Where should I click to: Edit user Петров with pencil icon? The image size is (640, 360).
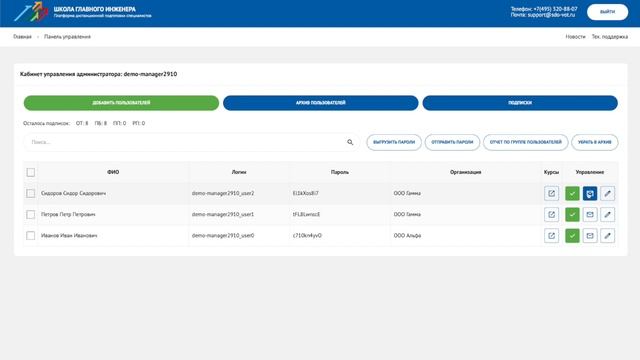pyautogui.click(x=607, y=214)
